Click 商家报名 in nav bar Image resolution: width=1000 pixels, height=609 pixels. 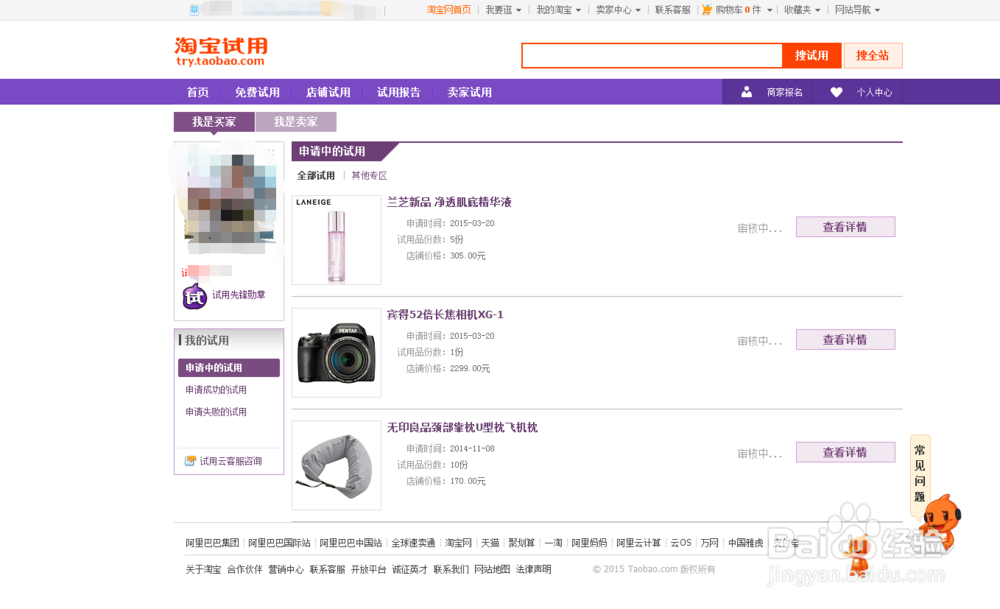(784, 92)
